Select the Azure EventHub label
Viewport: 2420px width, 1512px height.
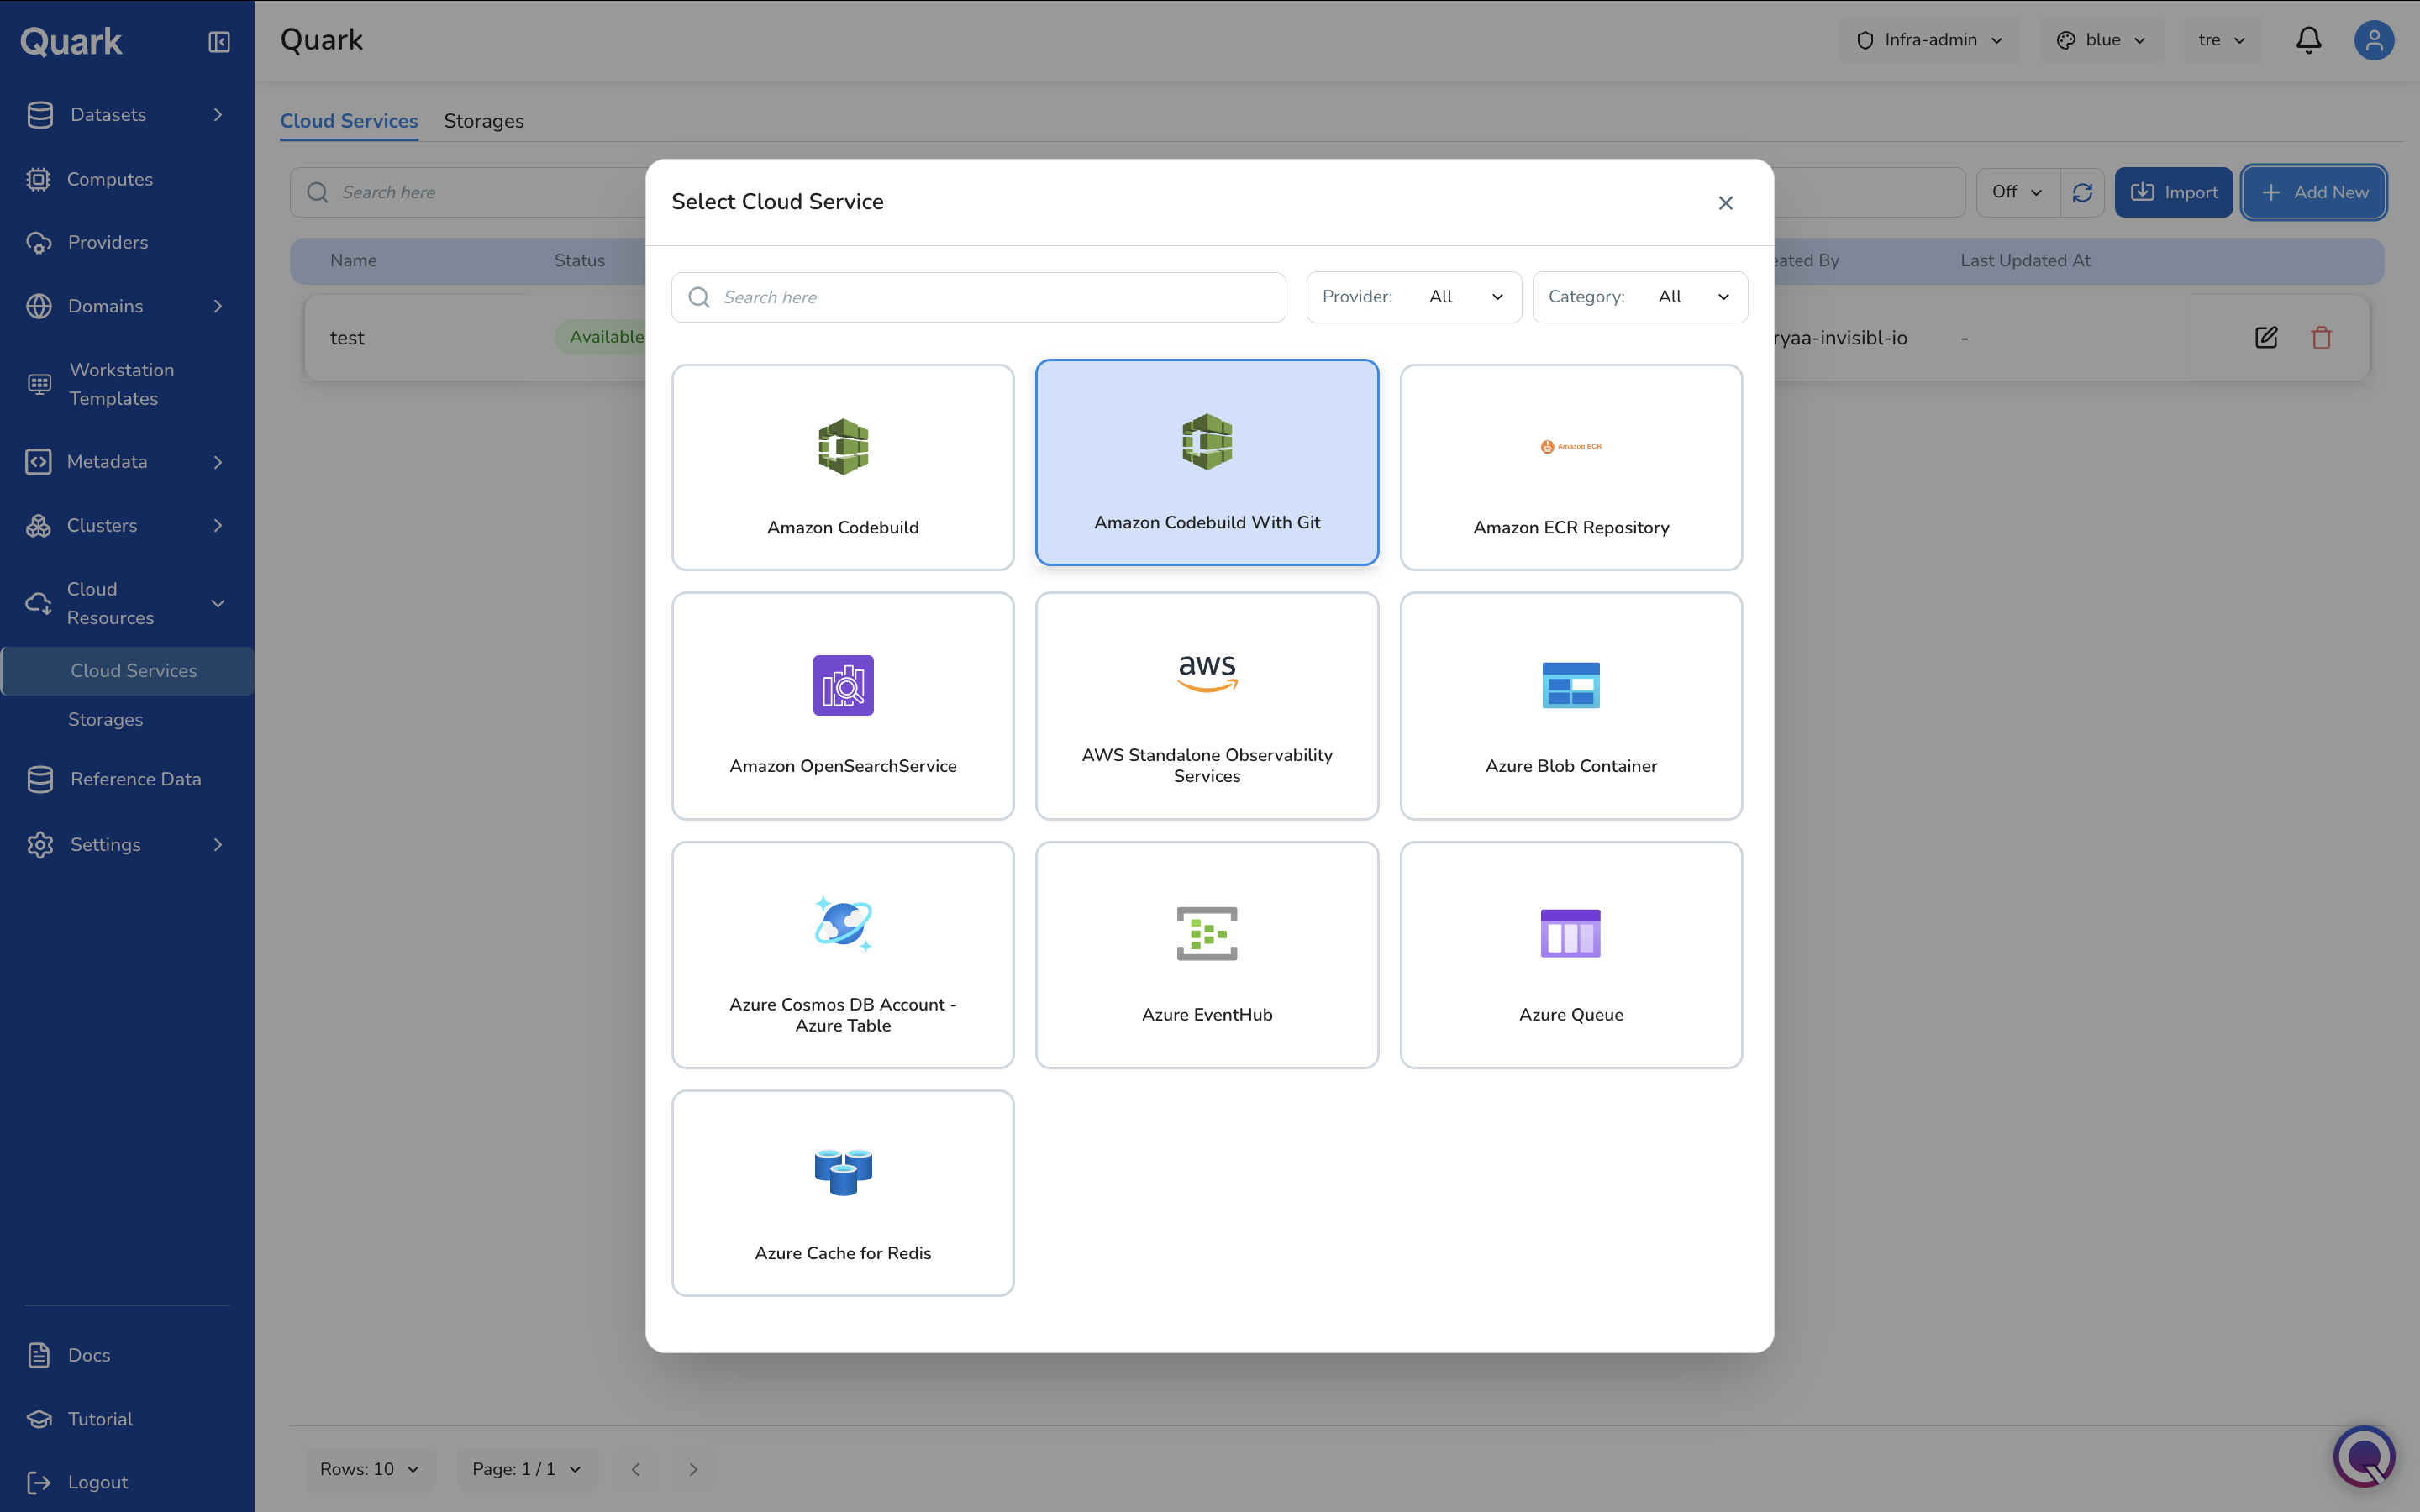click(x=1207, y=1014)
